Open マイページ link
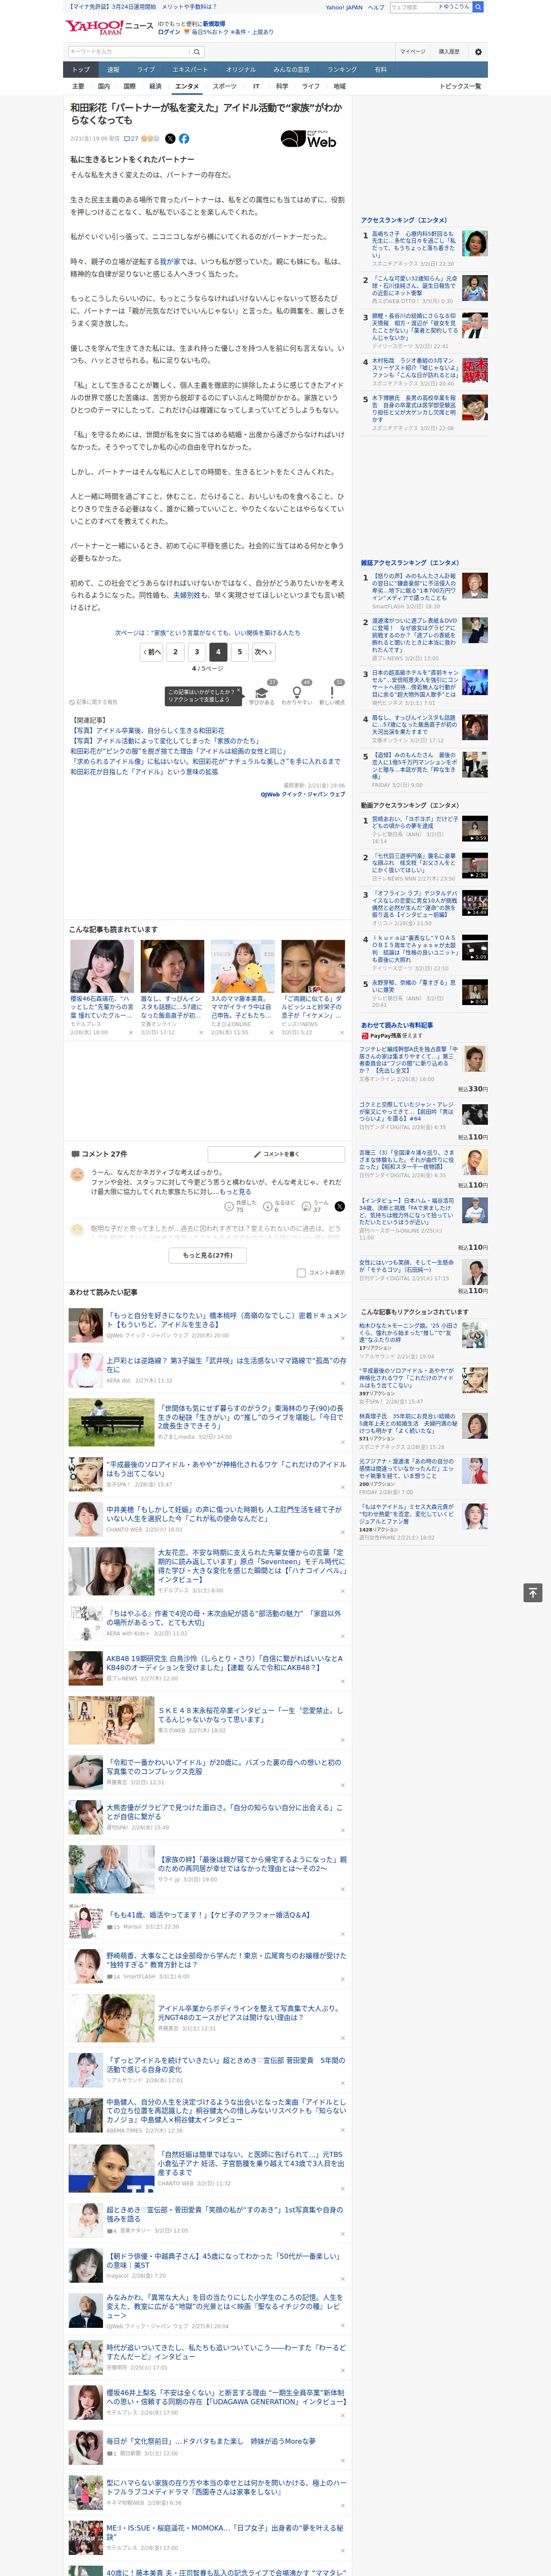Viewport: 551px width, 2576px height. tap(412, 51)
